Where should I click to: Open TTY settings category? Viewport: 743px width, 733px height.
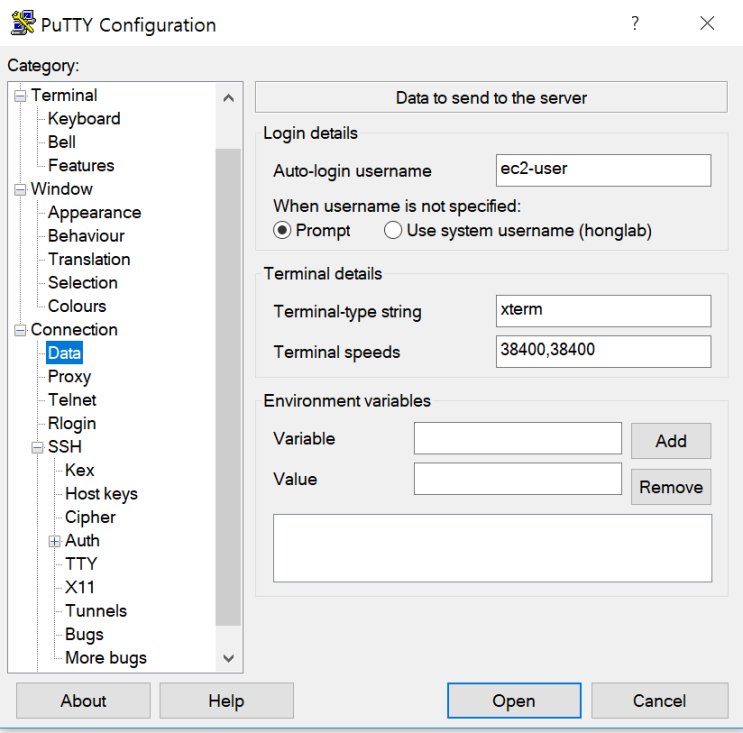point(81,564)
